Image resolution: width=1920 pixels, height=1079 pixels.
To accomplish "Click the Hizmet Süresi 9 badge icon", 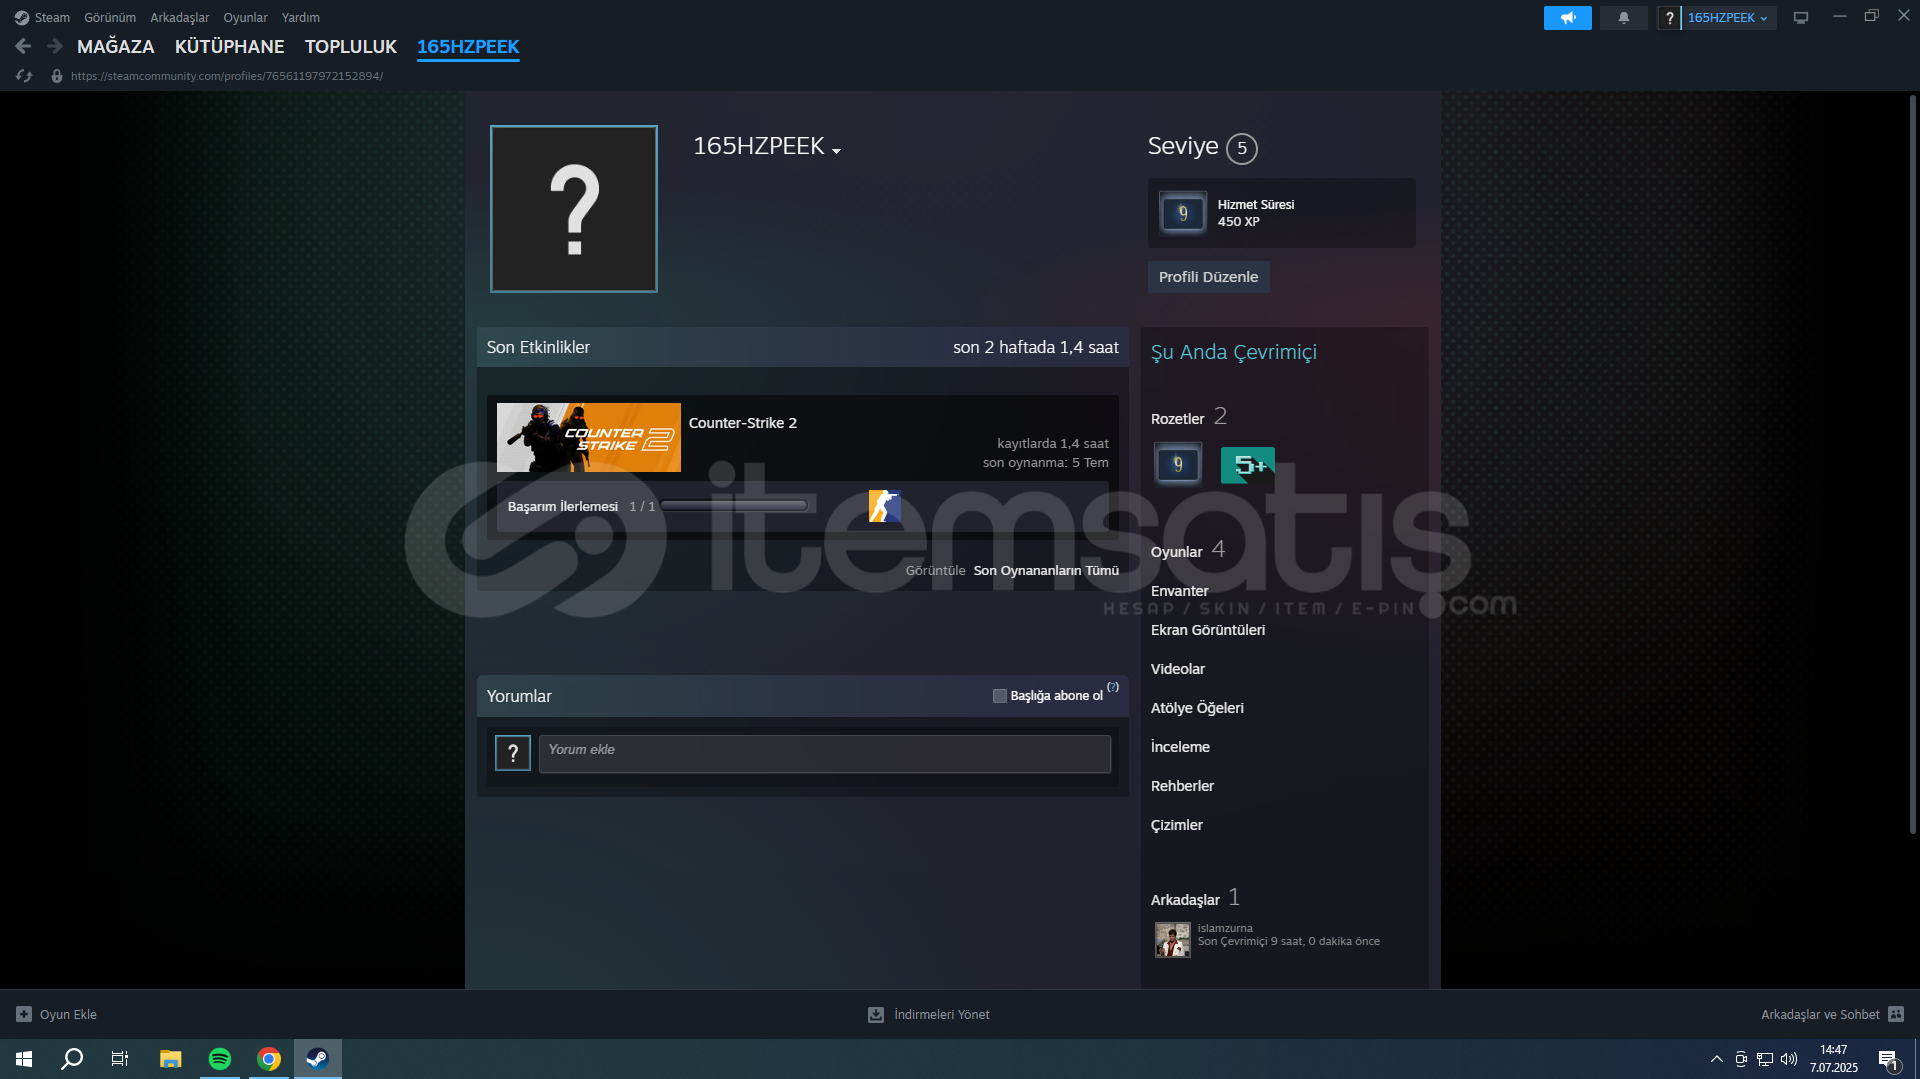I will click(1183, 213).
